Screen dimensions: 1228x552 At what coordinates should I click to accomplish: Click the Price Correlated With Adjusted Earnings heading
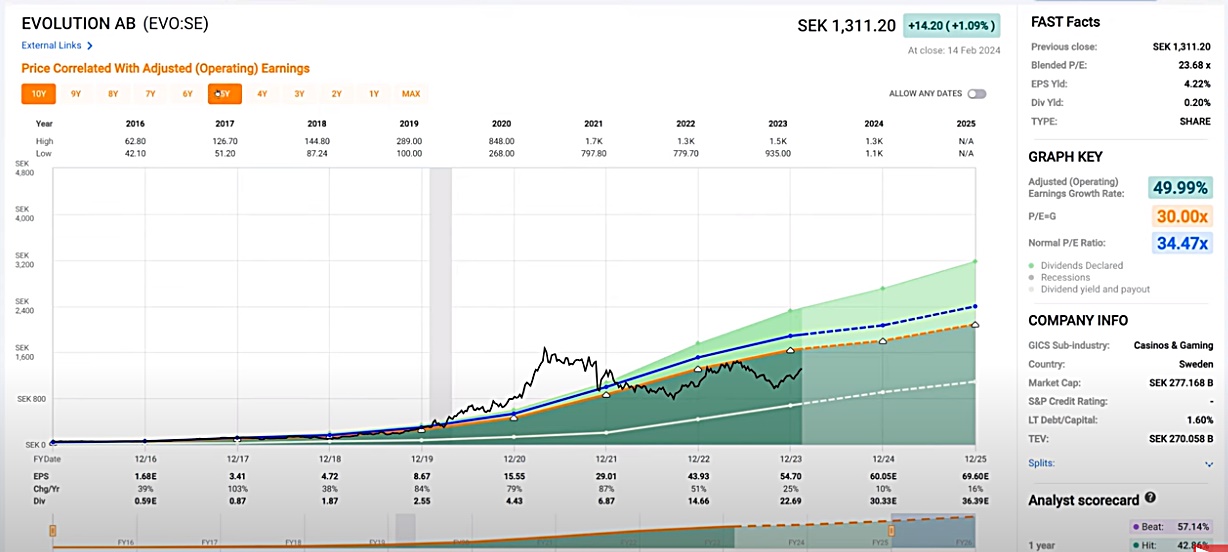pyautogui.click(x=166, y=69)
